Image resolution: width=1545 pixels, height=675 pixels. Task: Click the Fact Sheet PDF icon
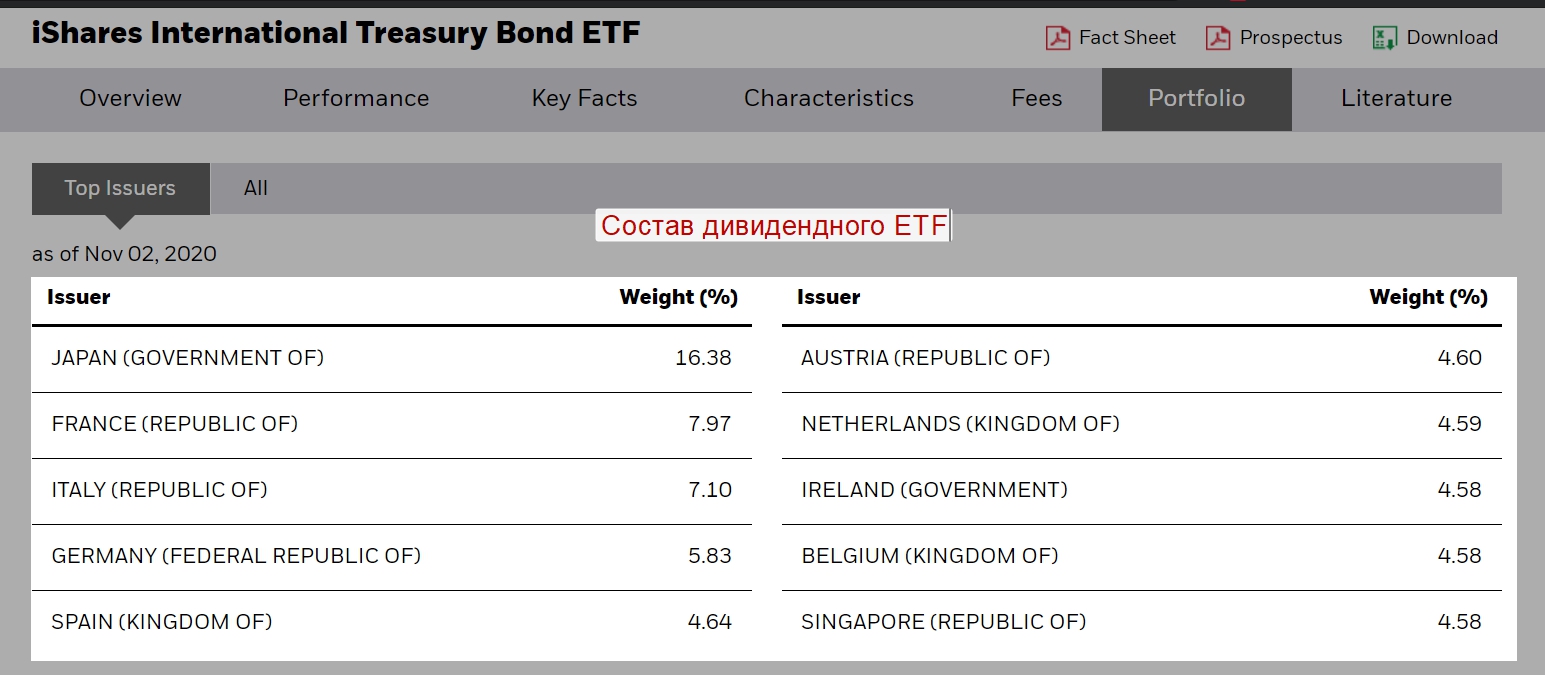1057,38
